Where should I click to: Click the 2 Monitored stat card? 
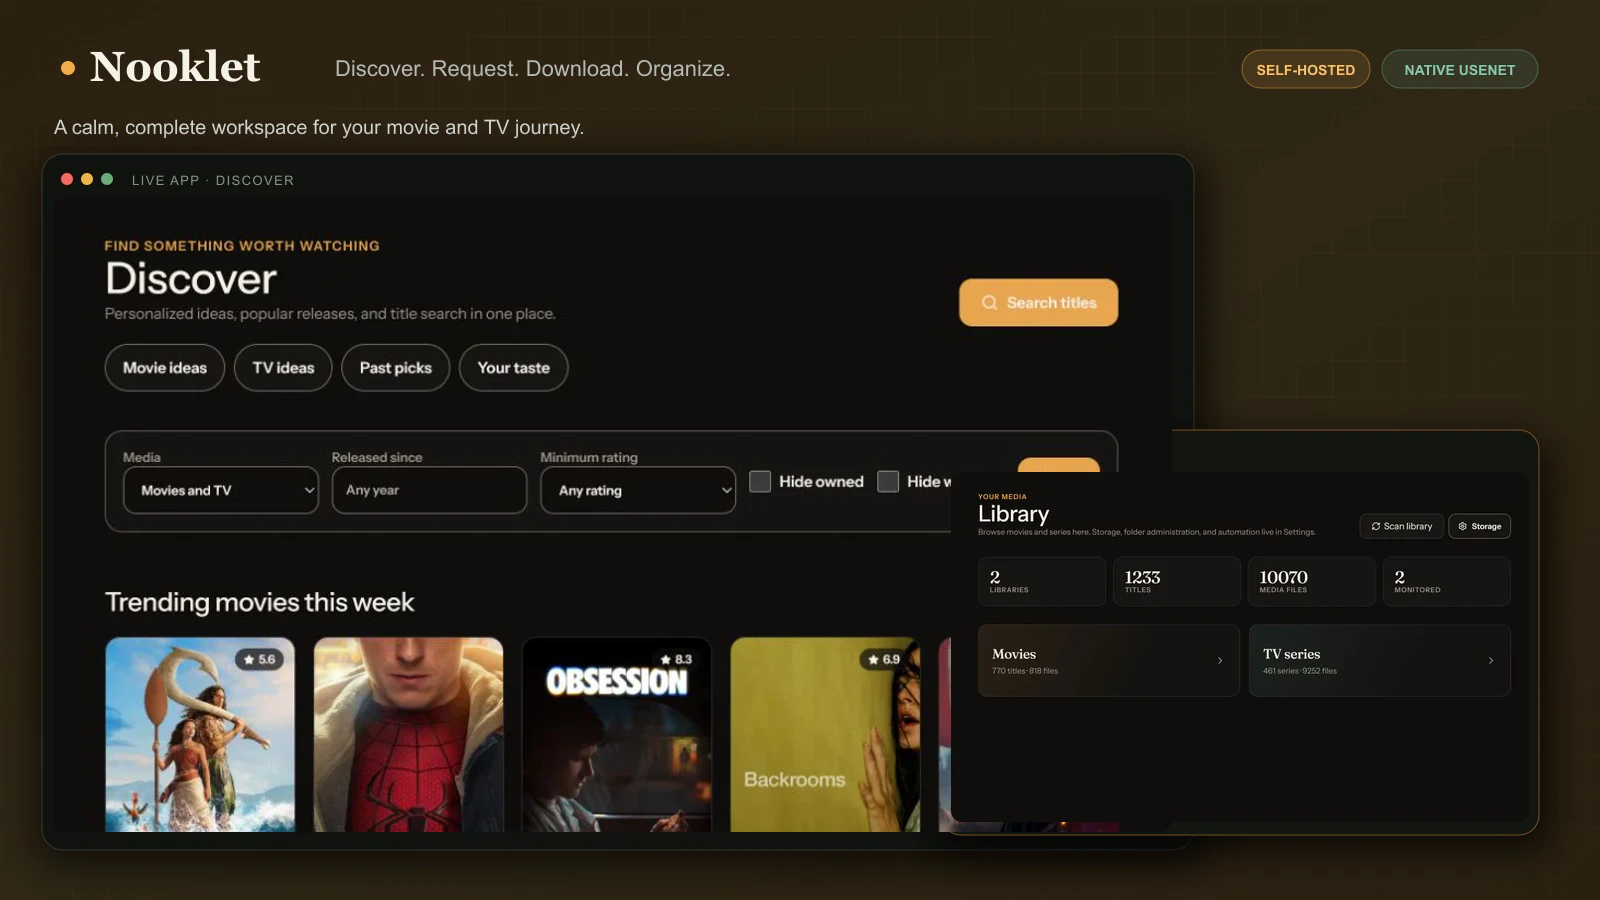[x=1447, y=581]
